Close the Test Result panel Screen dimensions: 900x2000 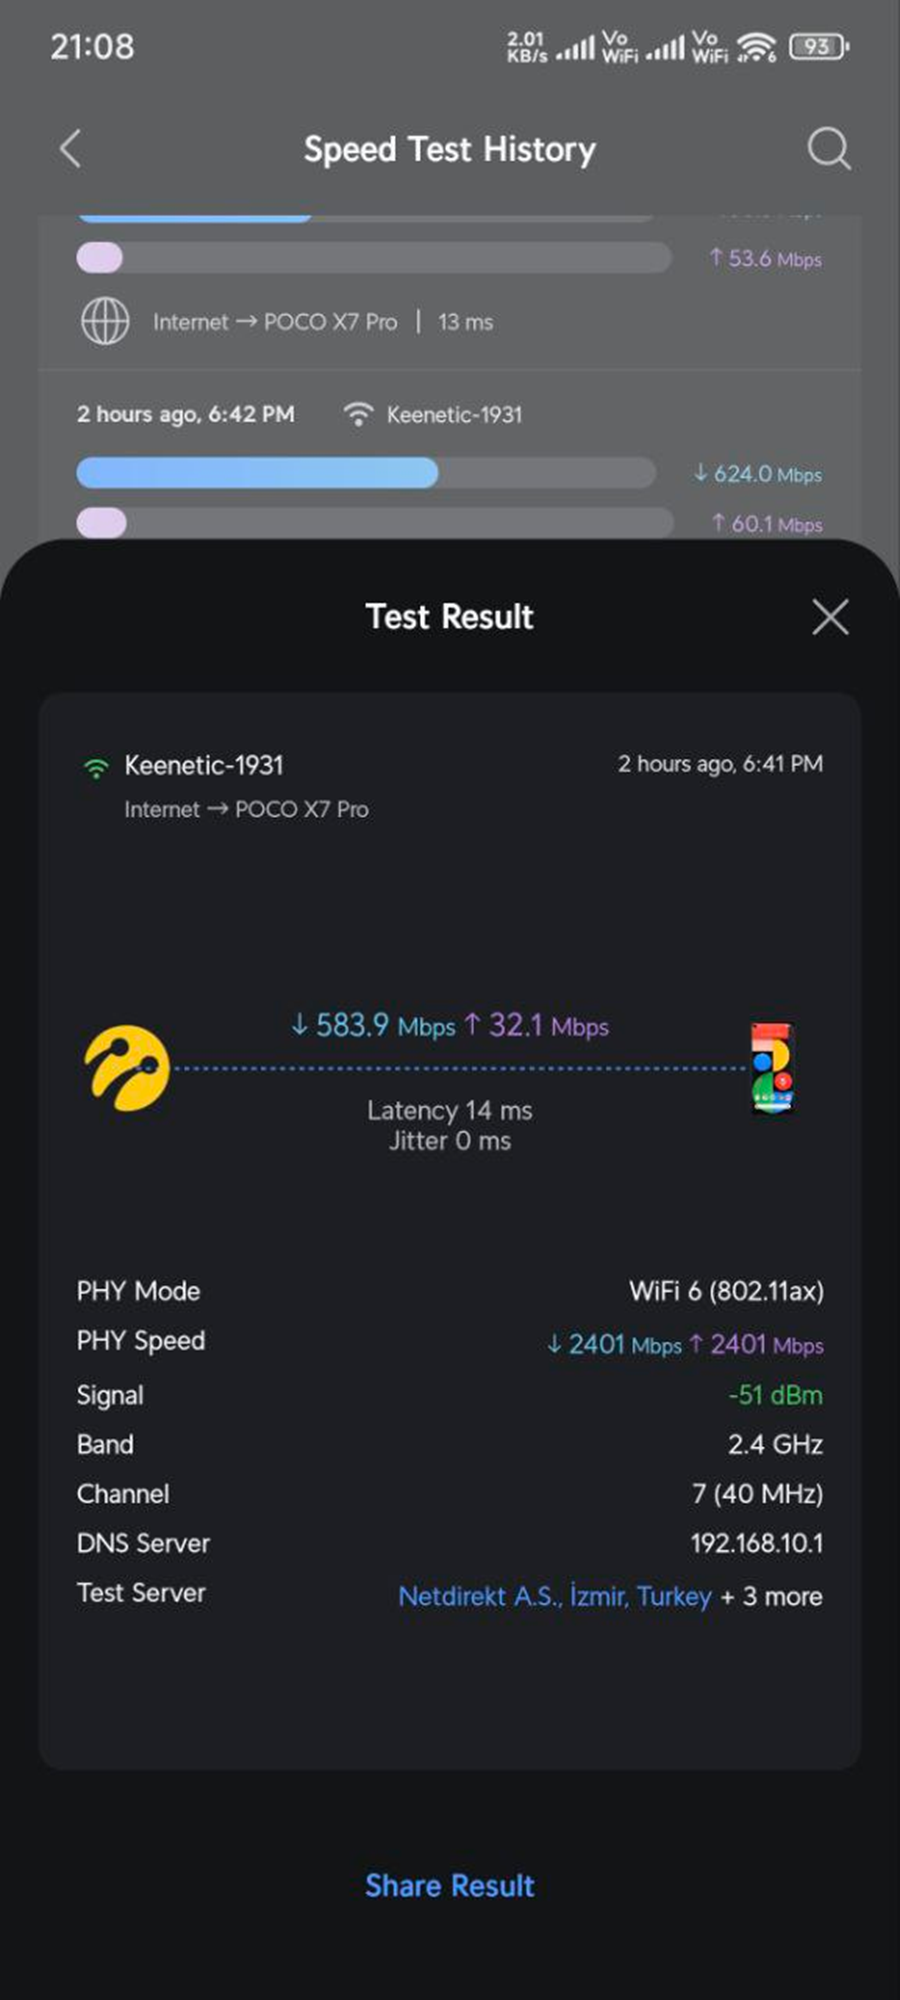[830, 617]
